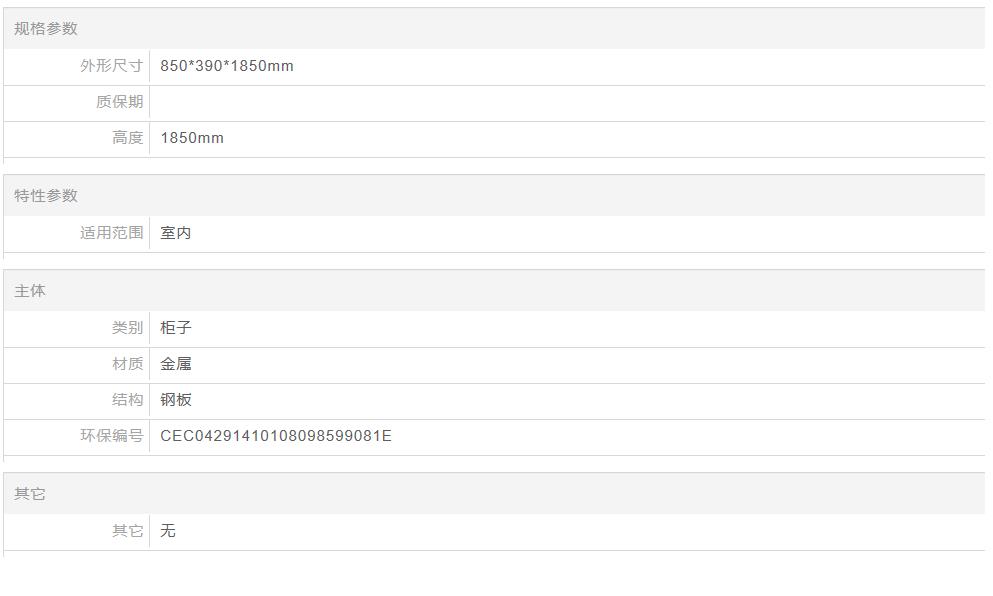Select the 类别 row label

click(x=128, y=328)
